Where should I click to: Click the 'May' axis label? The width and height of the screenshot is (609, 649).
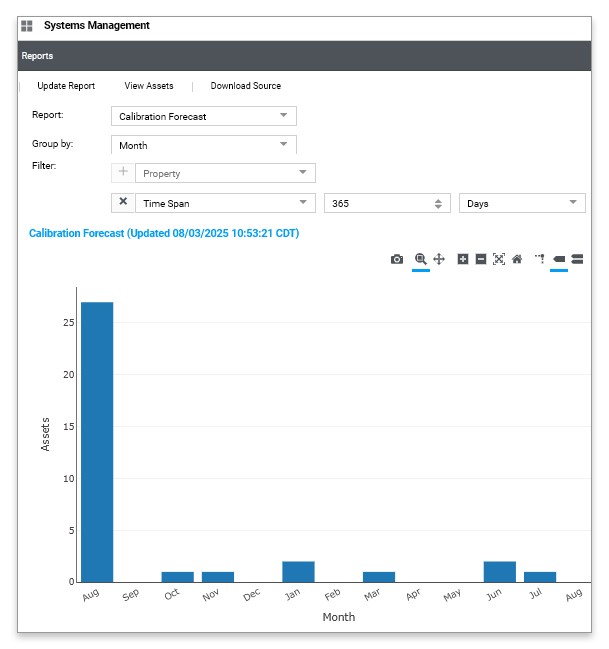click(452, 595)
